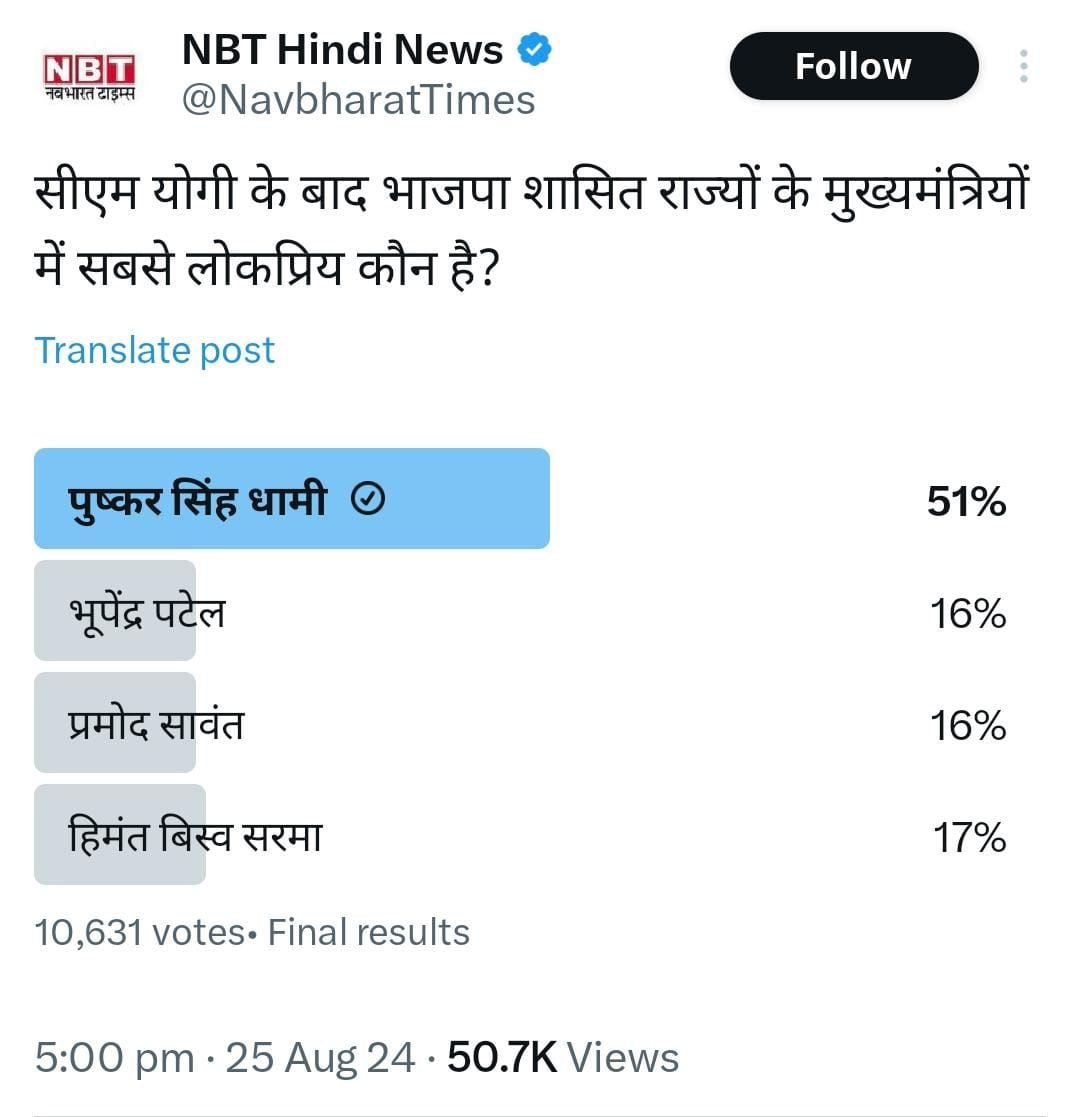1080x1117 pixels.
Task: Click the @NavbharatTimes handle
Action: (358, 100)
